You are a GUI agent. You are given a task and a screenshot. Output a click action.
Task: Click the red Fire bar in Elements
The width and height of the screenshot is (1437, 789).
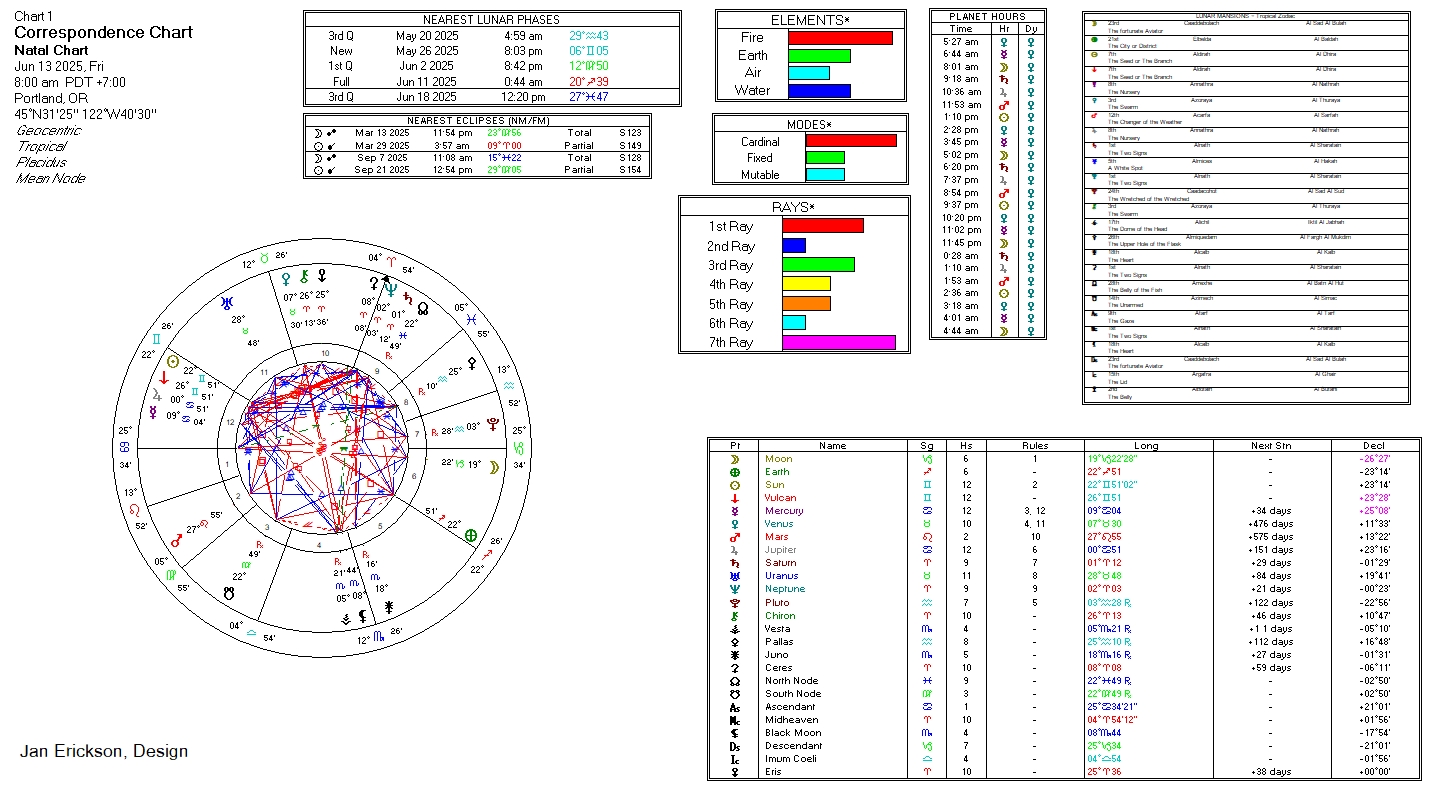click(x=840, y=38)
